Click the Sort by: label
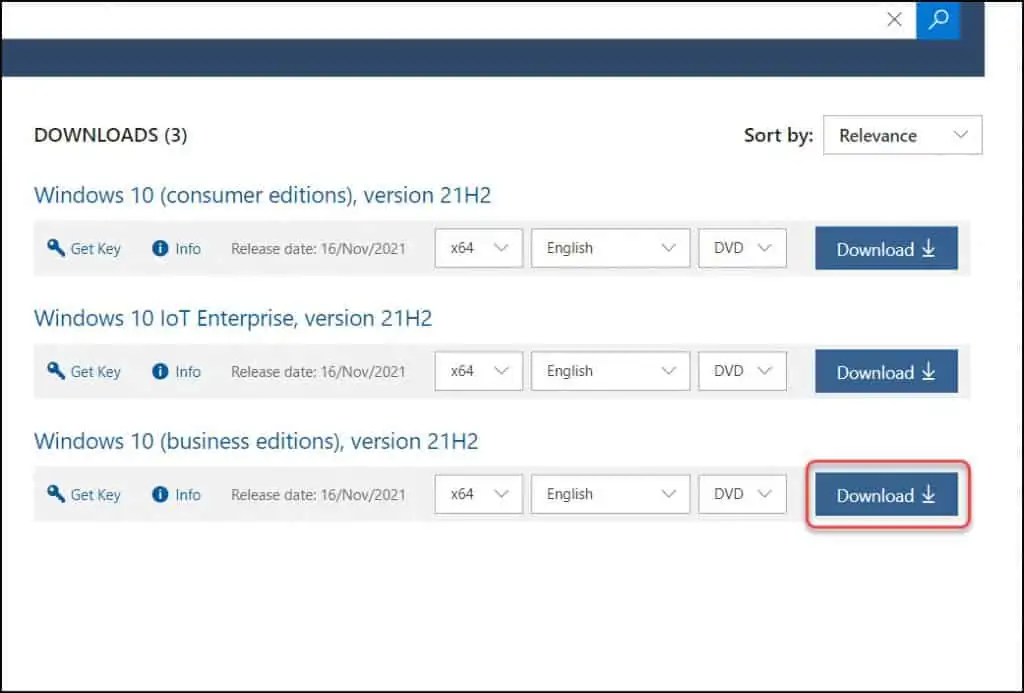This screenshot has width=1024, height=693. click(x=778, y=135)
